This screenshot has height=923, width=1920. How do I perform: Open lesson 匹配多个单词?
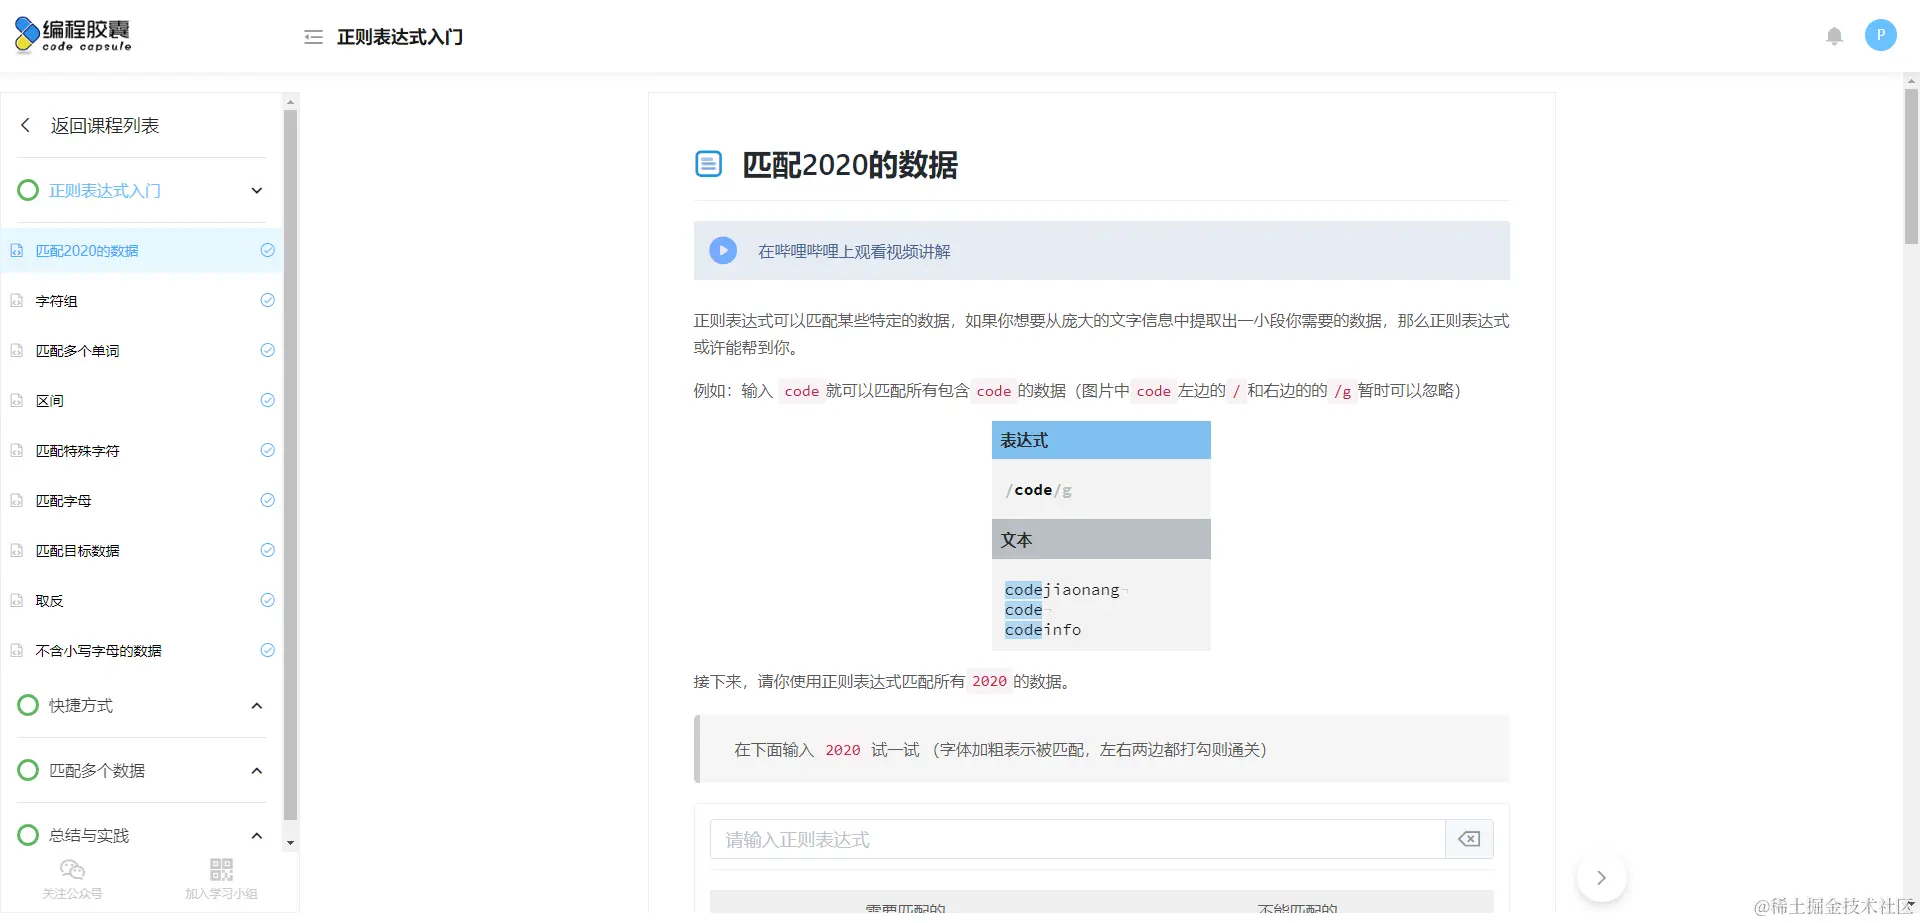click(x=77, y=351)
